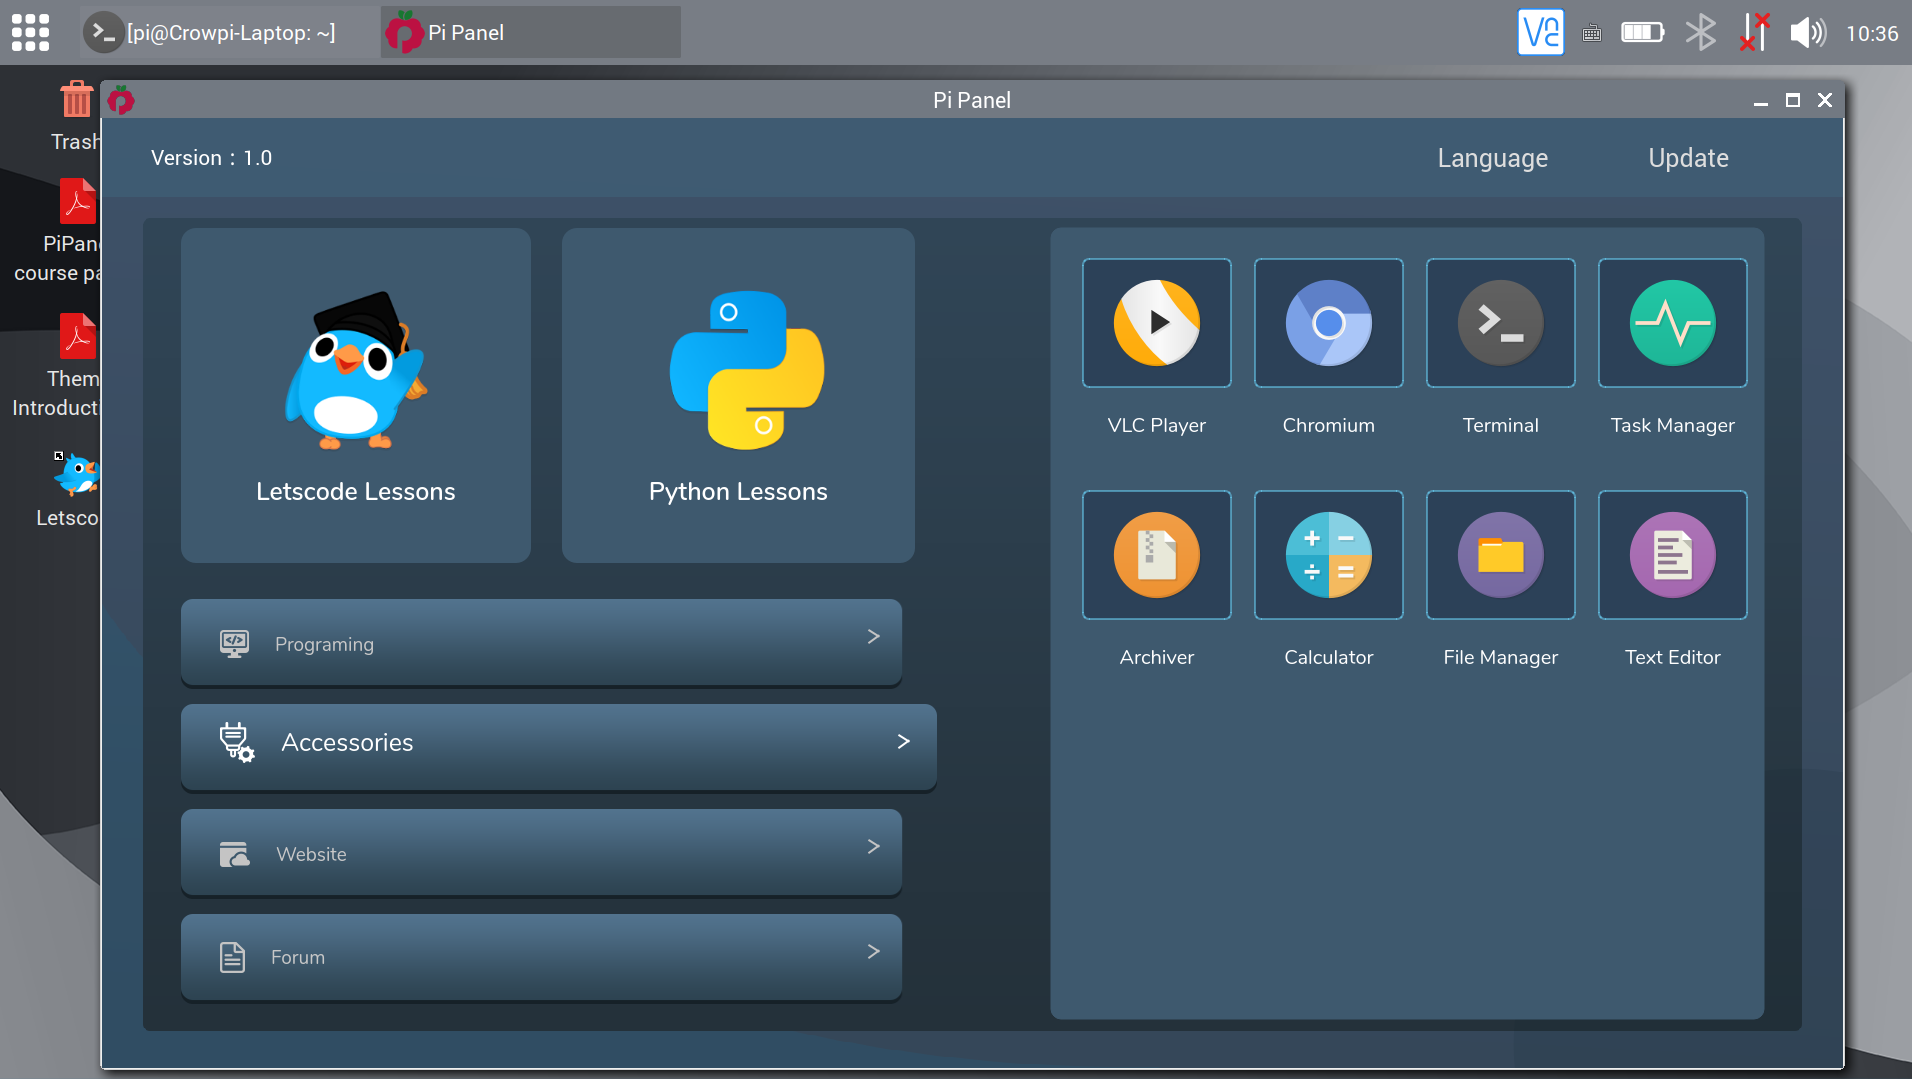Open the Bluetooth tray icon
This screenshot has width=1912, height=1079.
pos(1700,32)
